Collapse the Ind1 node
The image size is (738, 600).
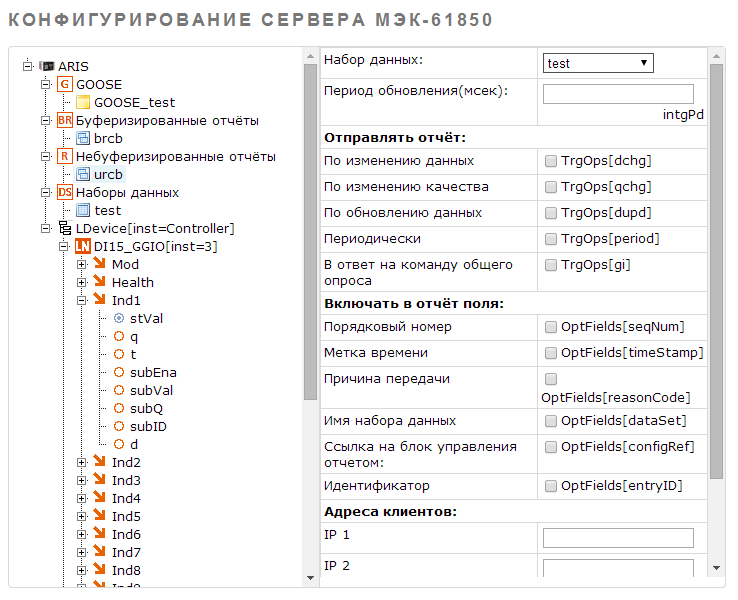point(82,300)
